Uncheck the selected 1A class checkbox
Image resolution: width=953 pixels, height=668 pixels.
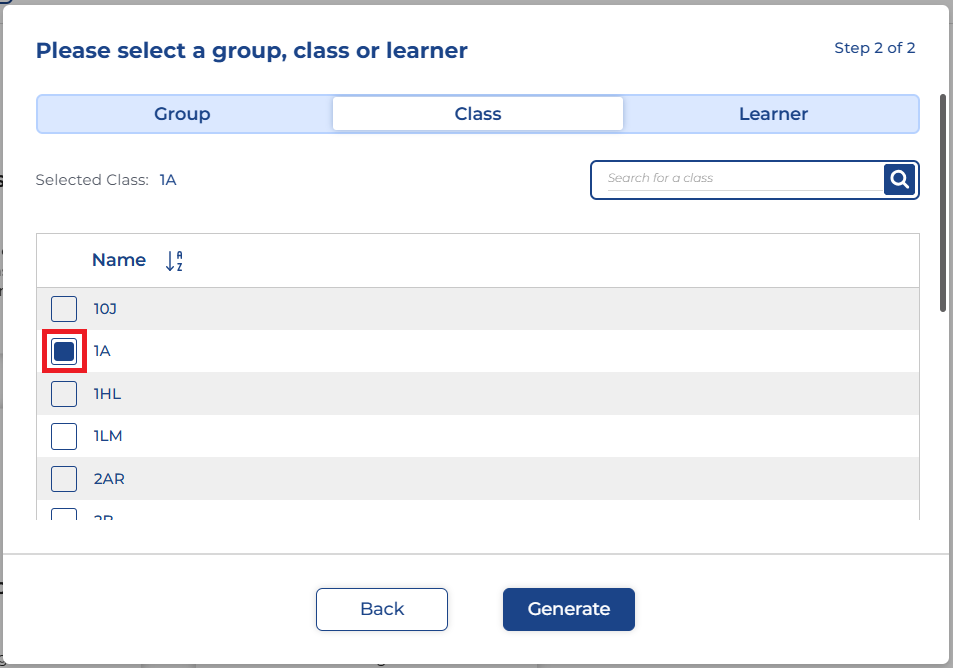pos(64,351)
